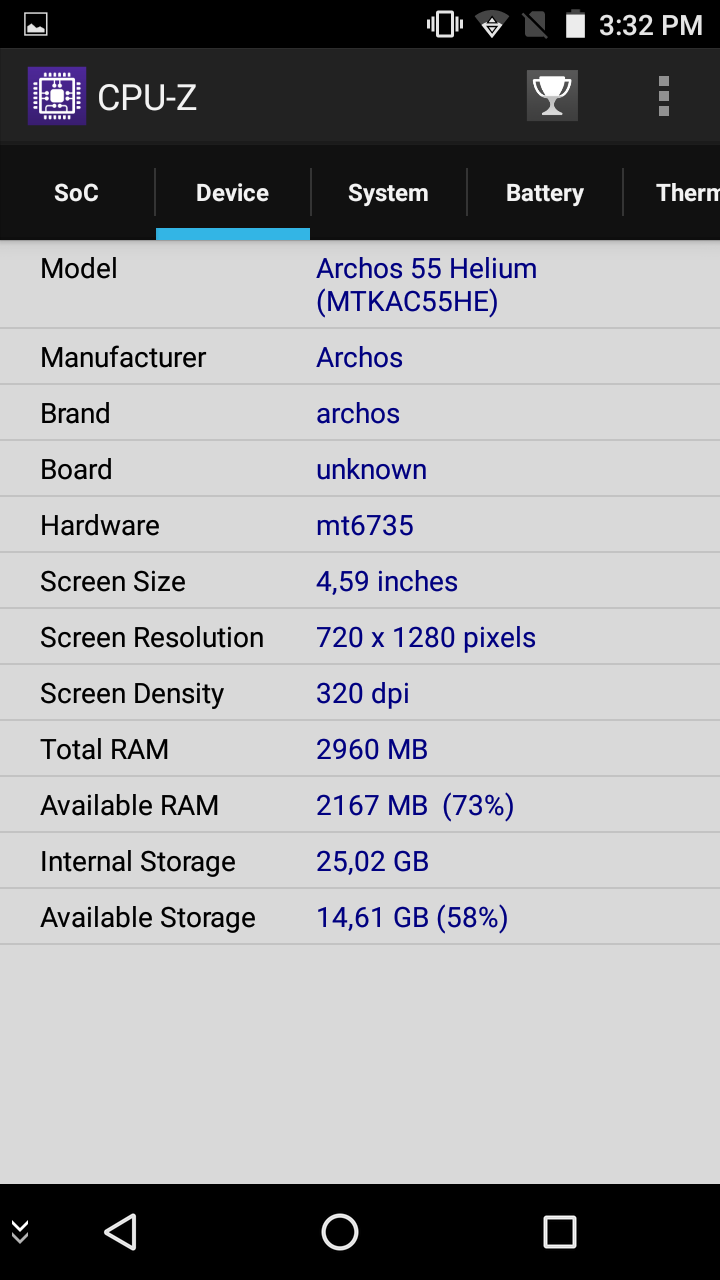Tap the Available Storage 14,61 GB row
720x1280 pixels.
tap(360, 917)
